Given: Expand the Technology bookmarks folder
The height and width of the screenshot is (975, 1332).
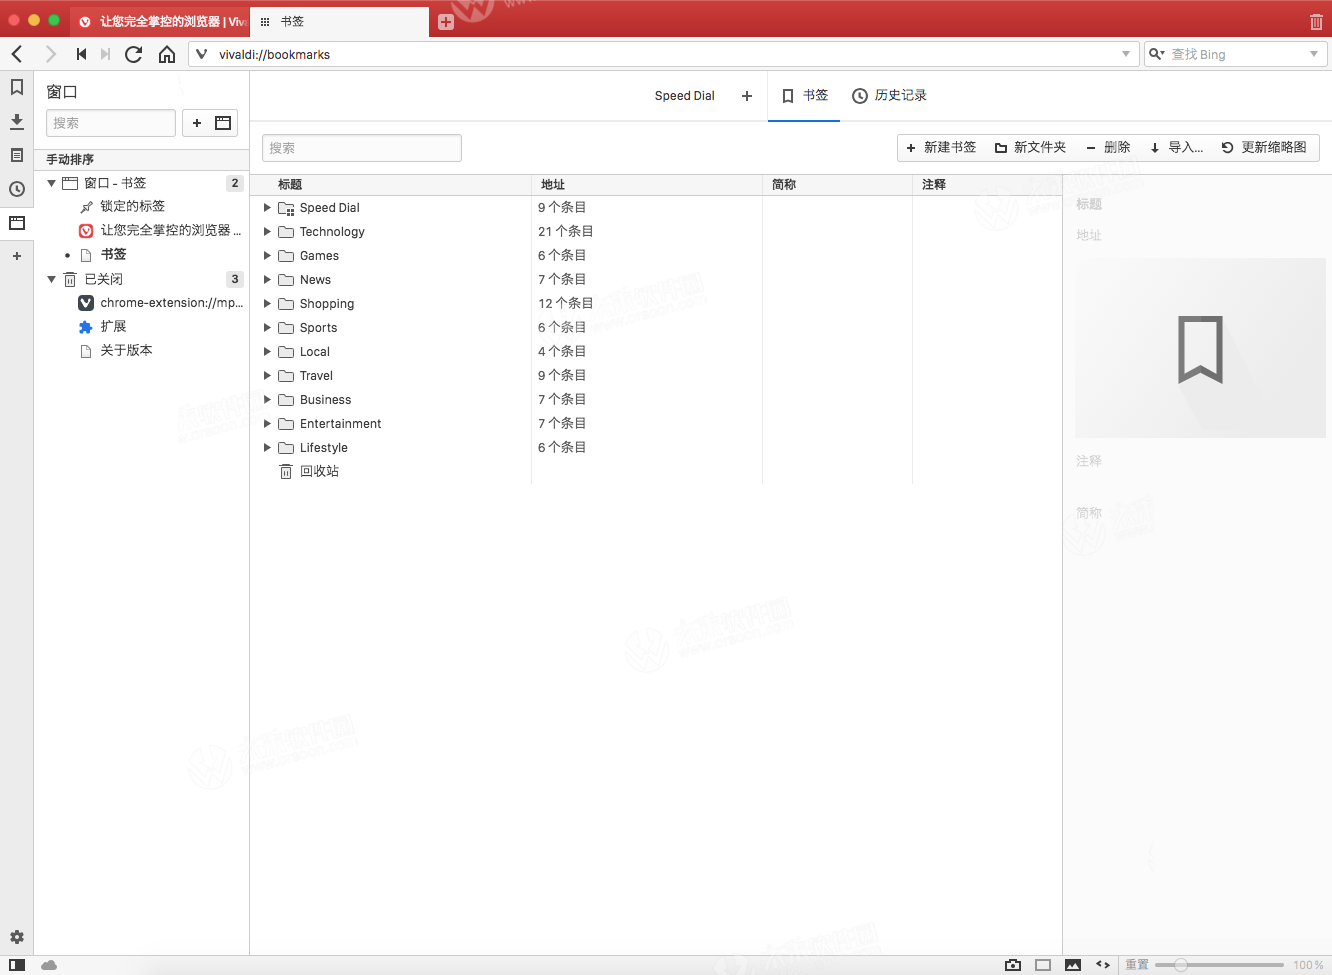Looking at the screenshot, I should point(266,231).
